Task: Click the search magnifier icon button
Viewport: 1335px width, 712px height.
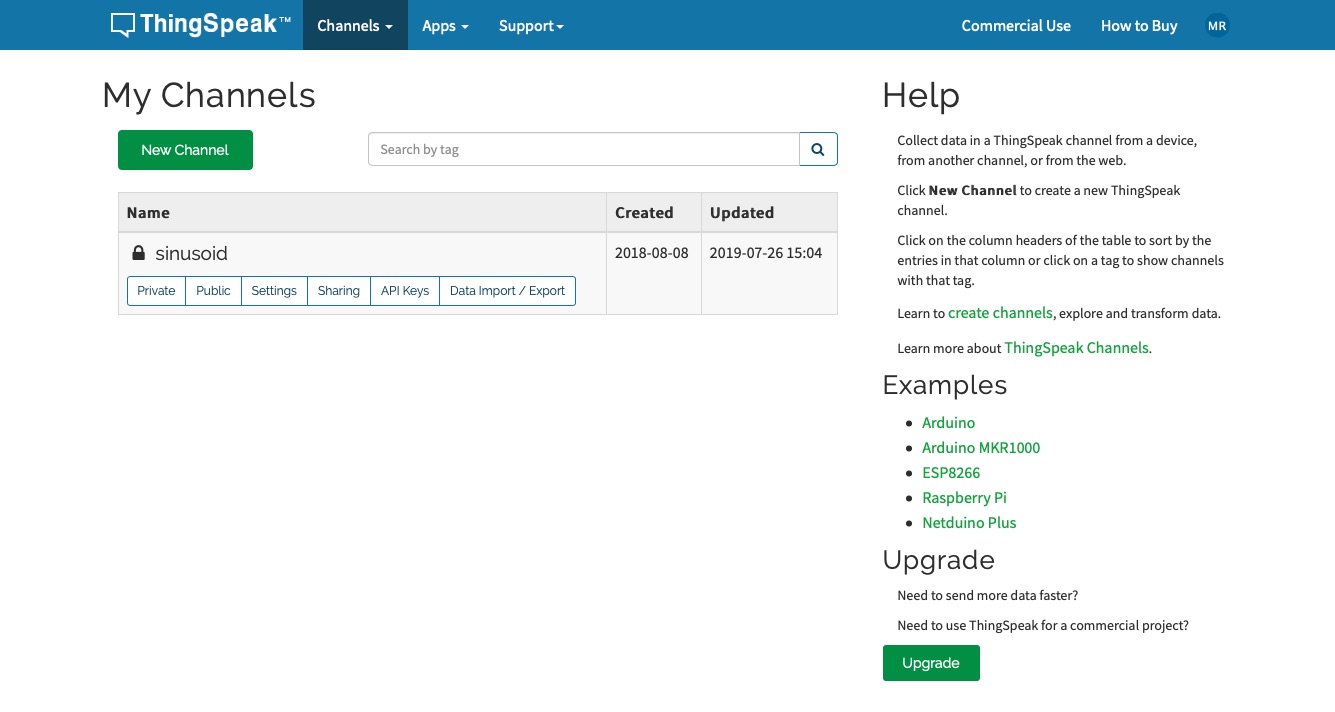Action: point(818,149)
